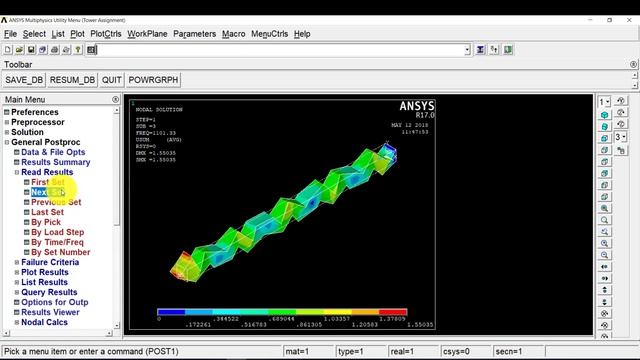Viewport: 640px width, 360px height.
Task: Expand the Preferences tree node
Action: pos(7,112)
